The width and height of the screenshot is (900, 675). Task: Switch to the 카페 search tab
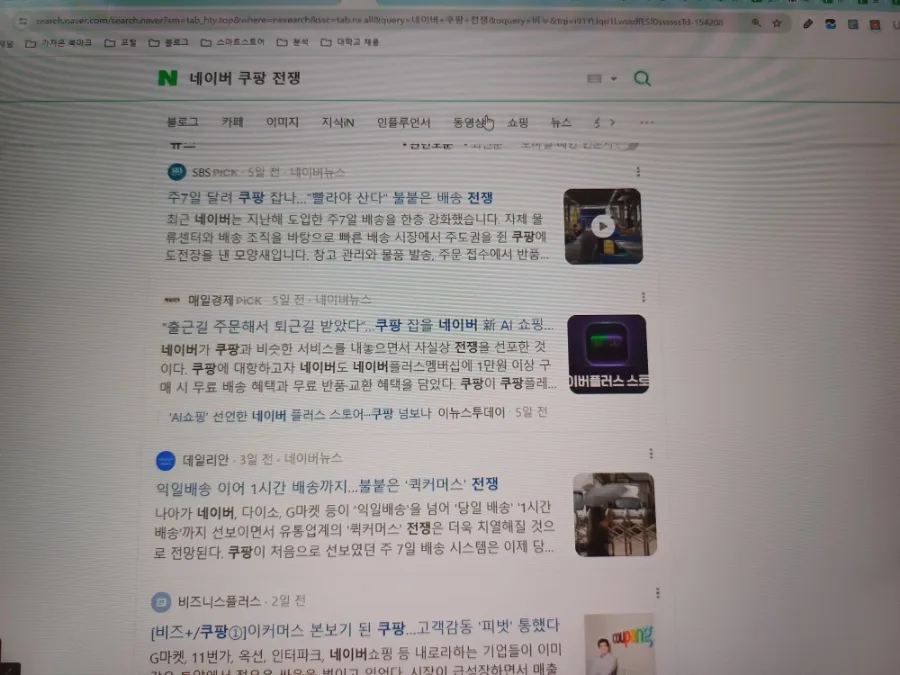tap(232, 122)
